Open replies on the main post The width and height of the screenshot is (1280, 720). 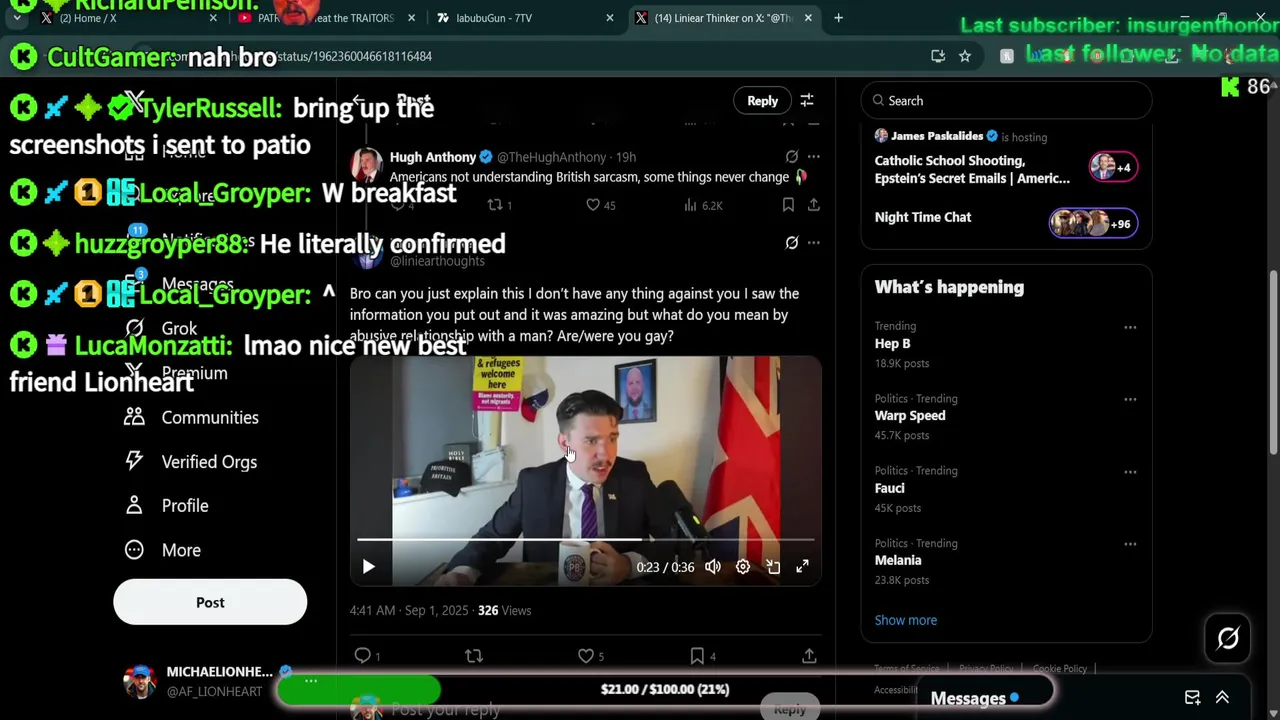coord(362,656)
